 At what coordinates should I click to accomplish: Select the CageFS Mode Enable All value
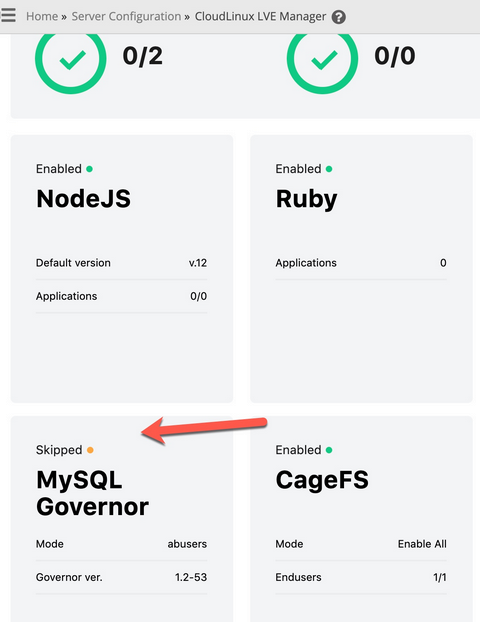click(x=422, y=544)
